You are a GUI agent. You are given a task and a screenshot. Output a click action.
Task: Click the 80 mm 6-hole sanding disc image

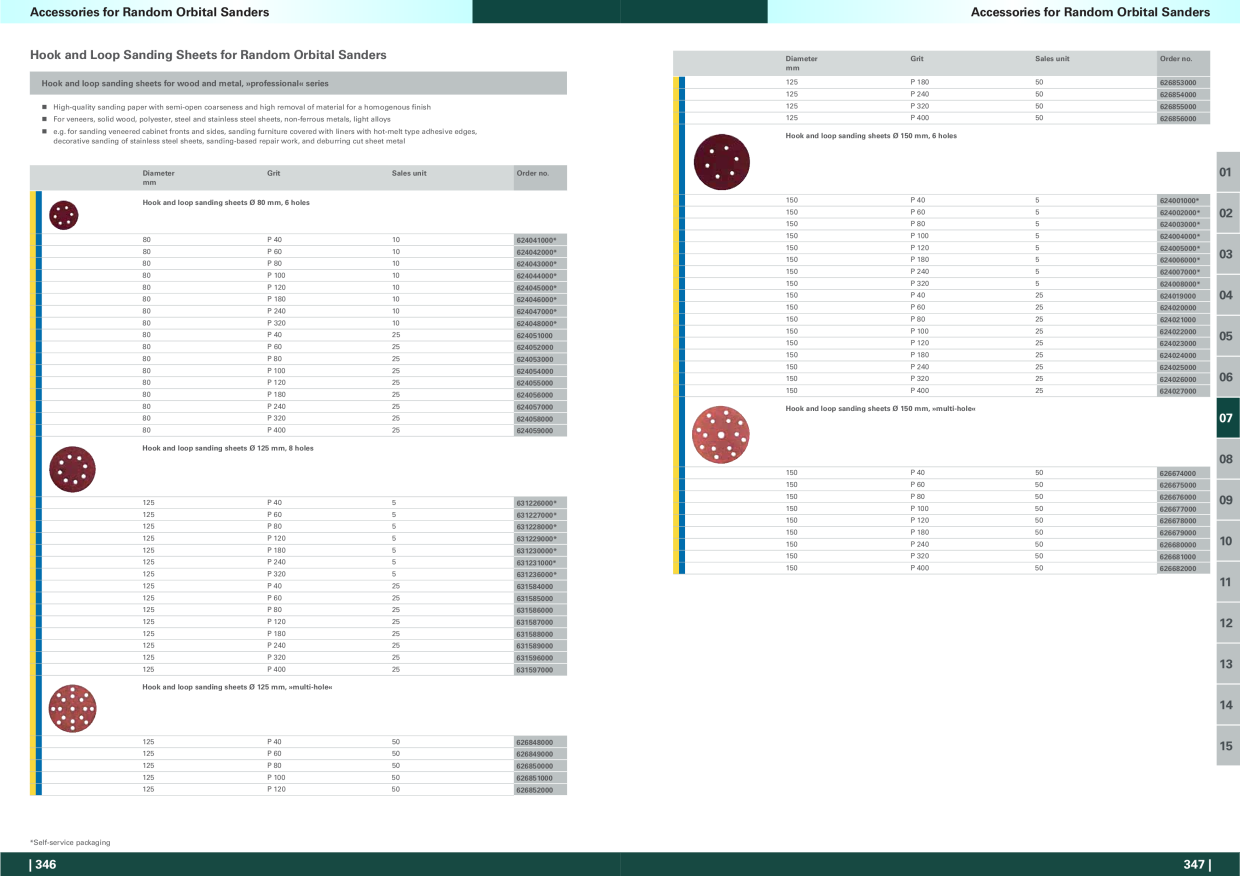[x=63, y=215]
